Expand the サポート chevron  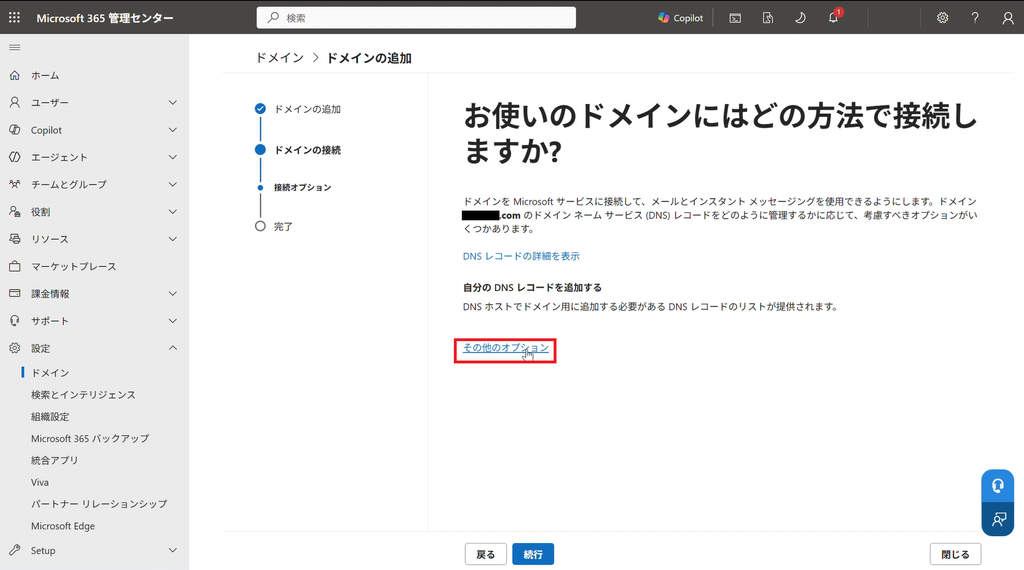(172, 321)
